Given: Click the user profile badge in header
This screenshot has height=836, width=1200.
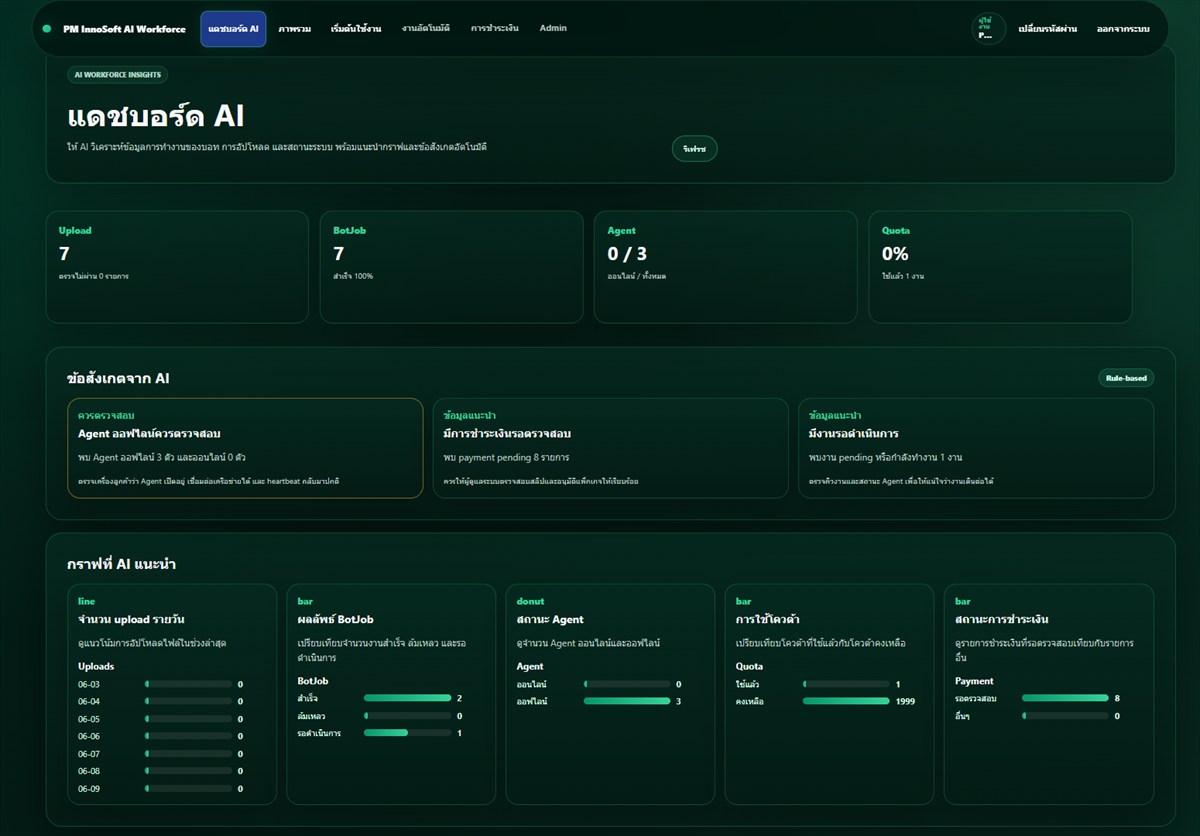Looking at the screenshot, I should point(988,29).
